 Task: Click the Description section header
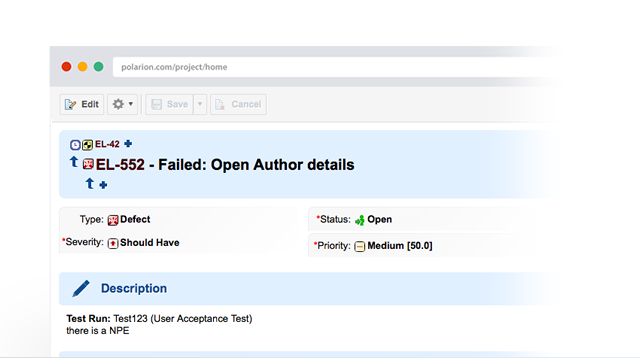pos(134,289)
